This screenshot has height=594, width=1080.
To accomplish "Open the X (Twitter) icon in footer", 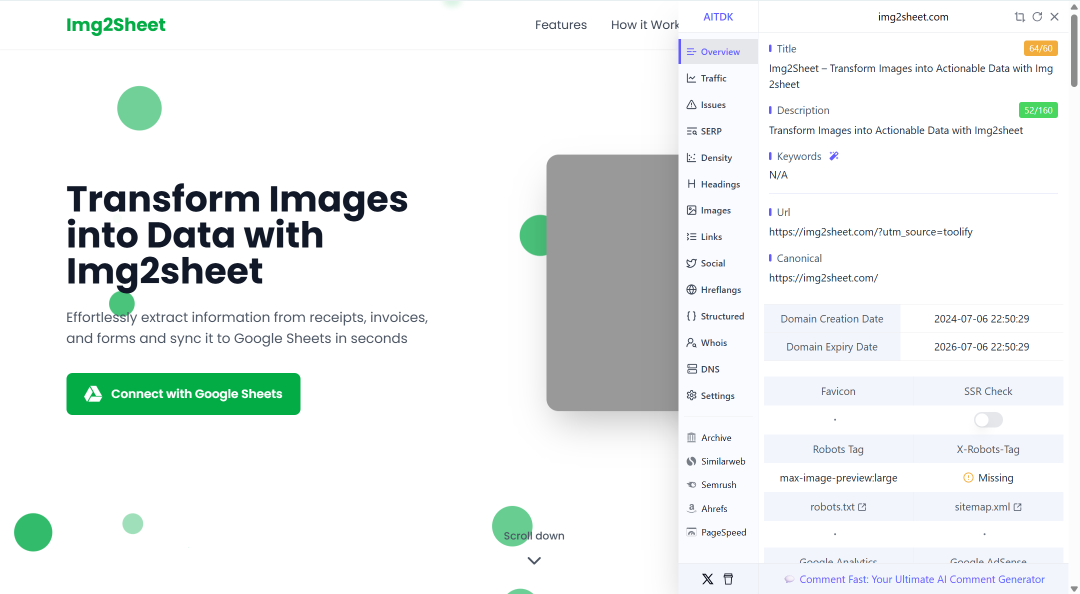I will [x=707, y=579].
